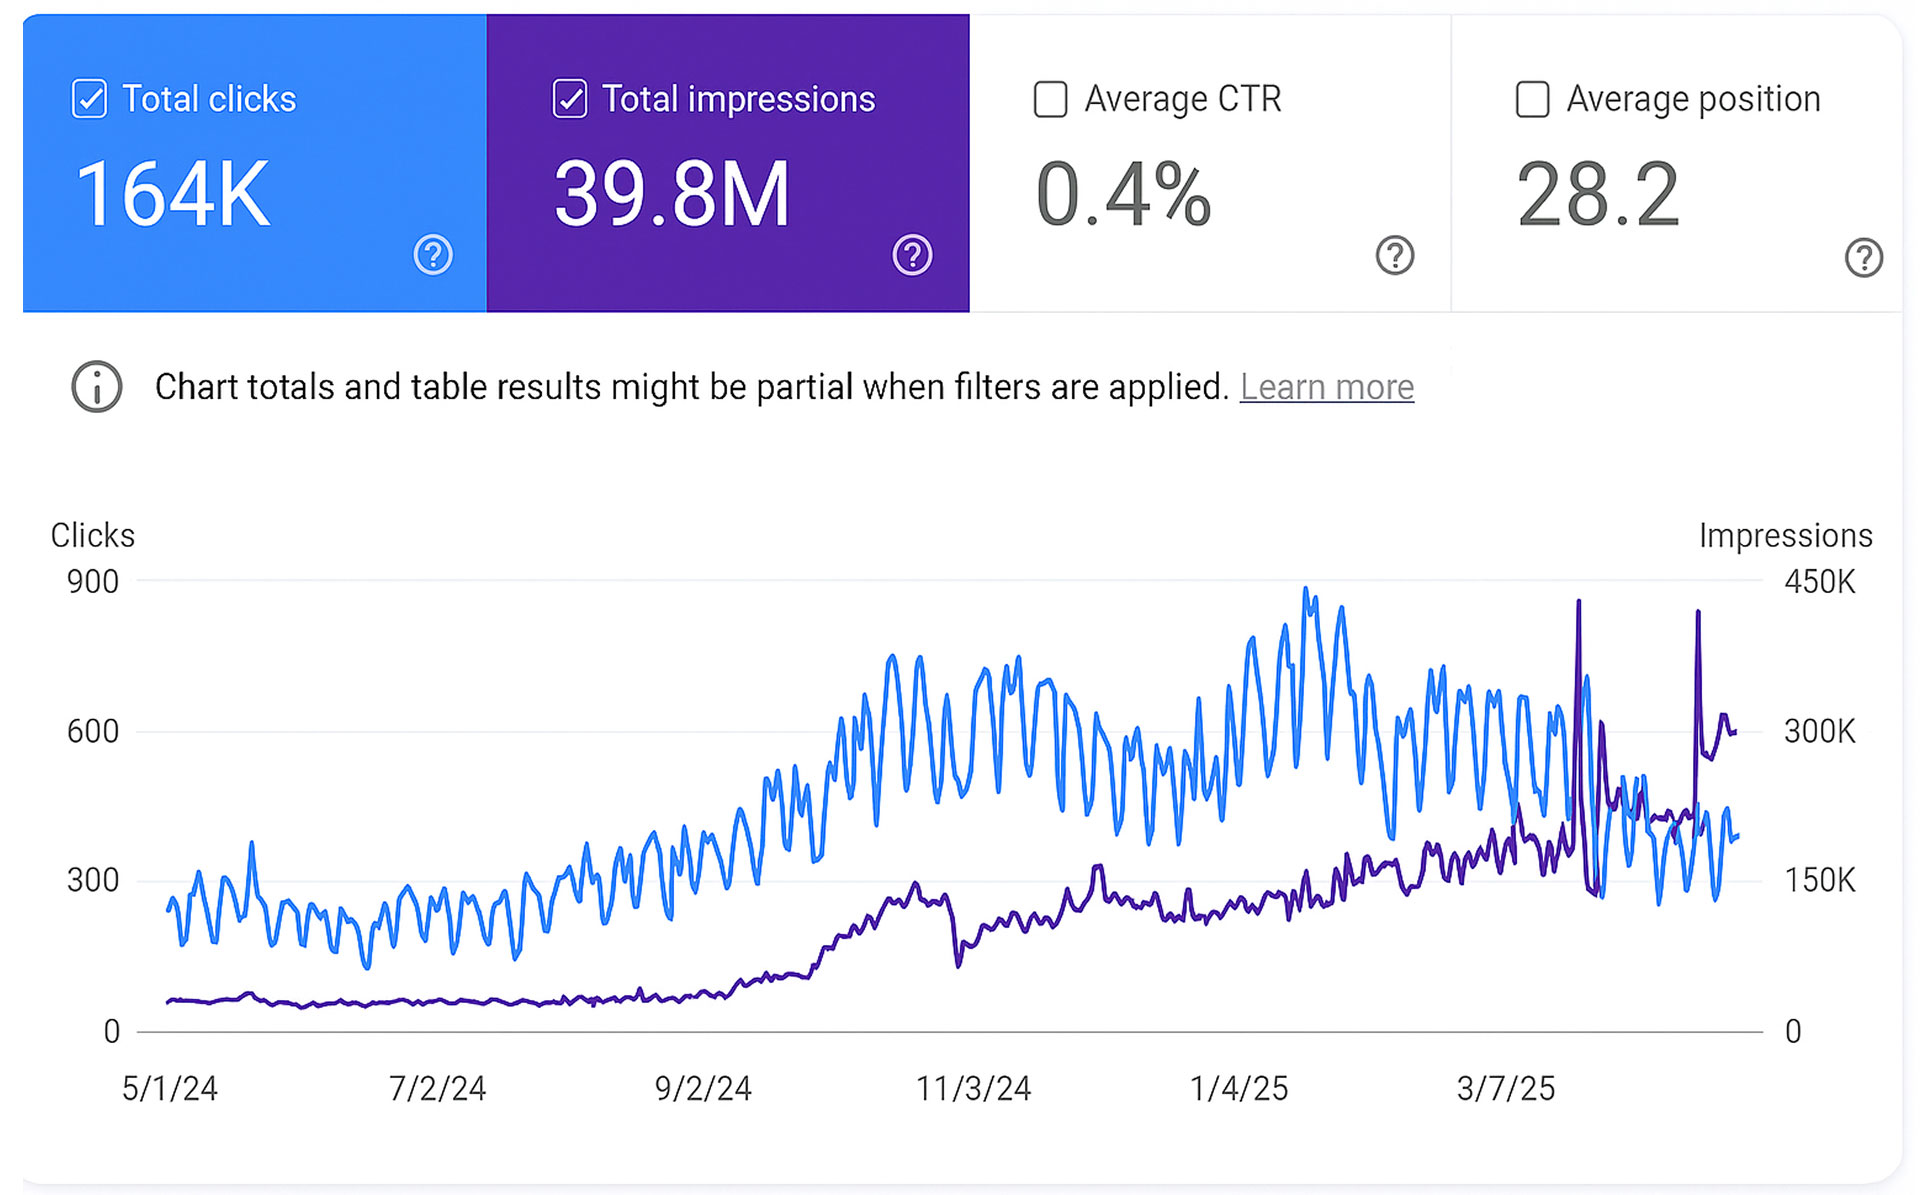Click the Total impressions label
This screenshot has height=1195, width=1920.
tap(738, 99)
